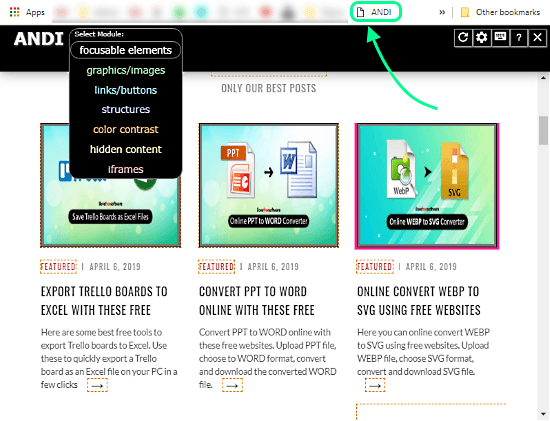Viewport: 550px width, 421px height.
Task: Close the ANDI toolbar
Action: [537, 37]
